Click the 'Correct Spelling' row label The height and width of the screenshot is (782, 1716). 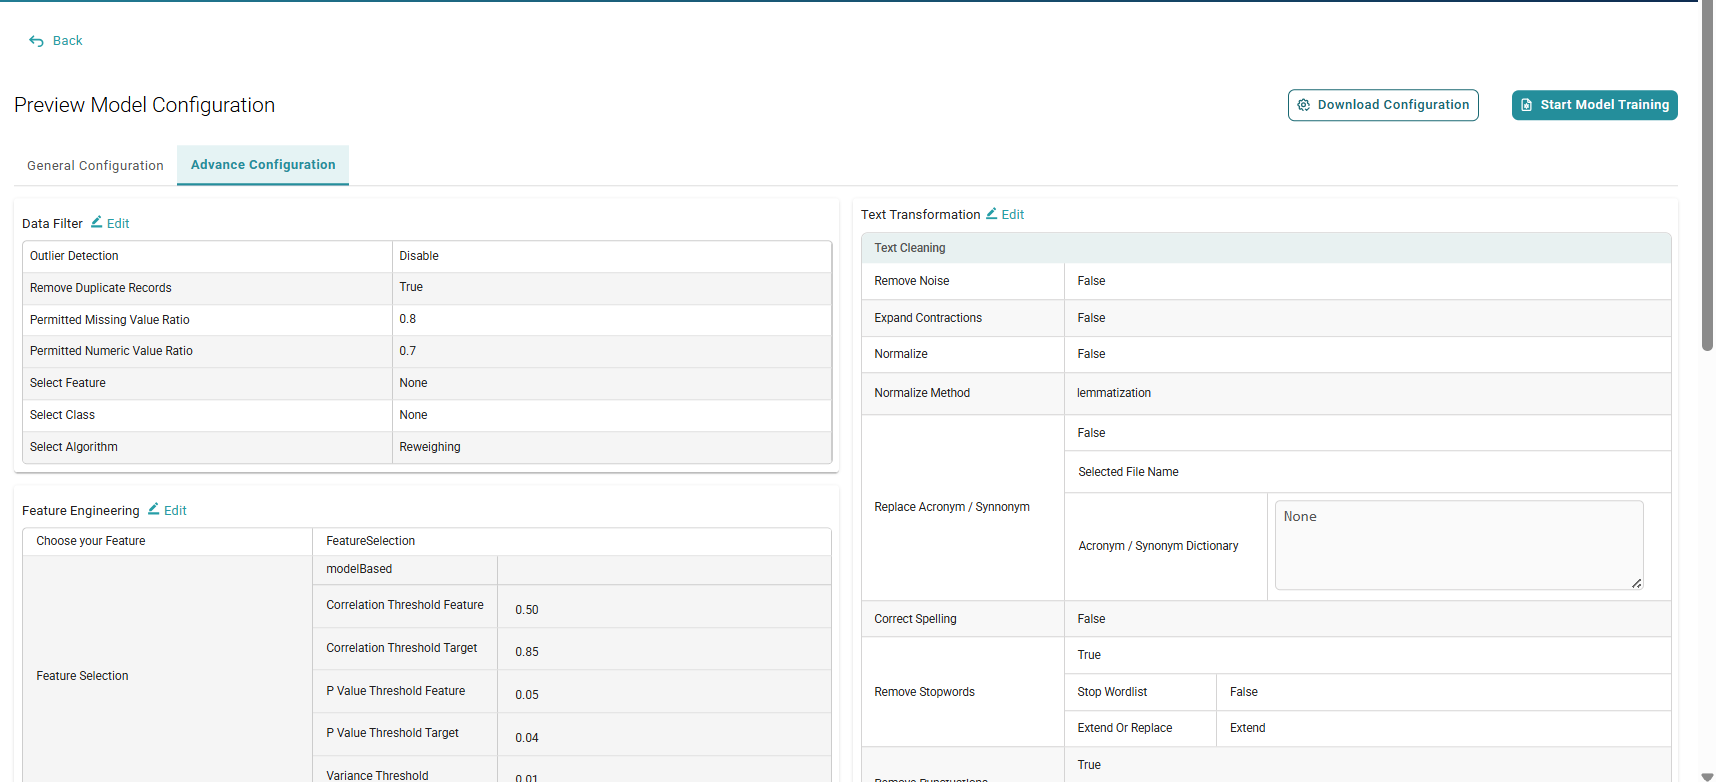(915, 619)
